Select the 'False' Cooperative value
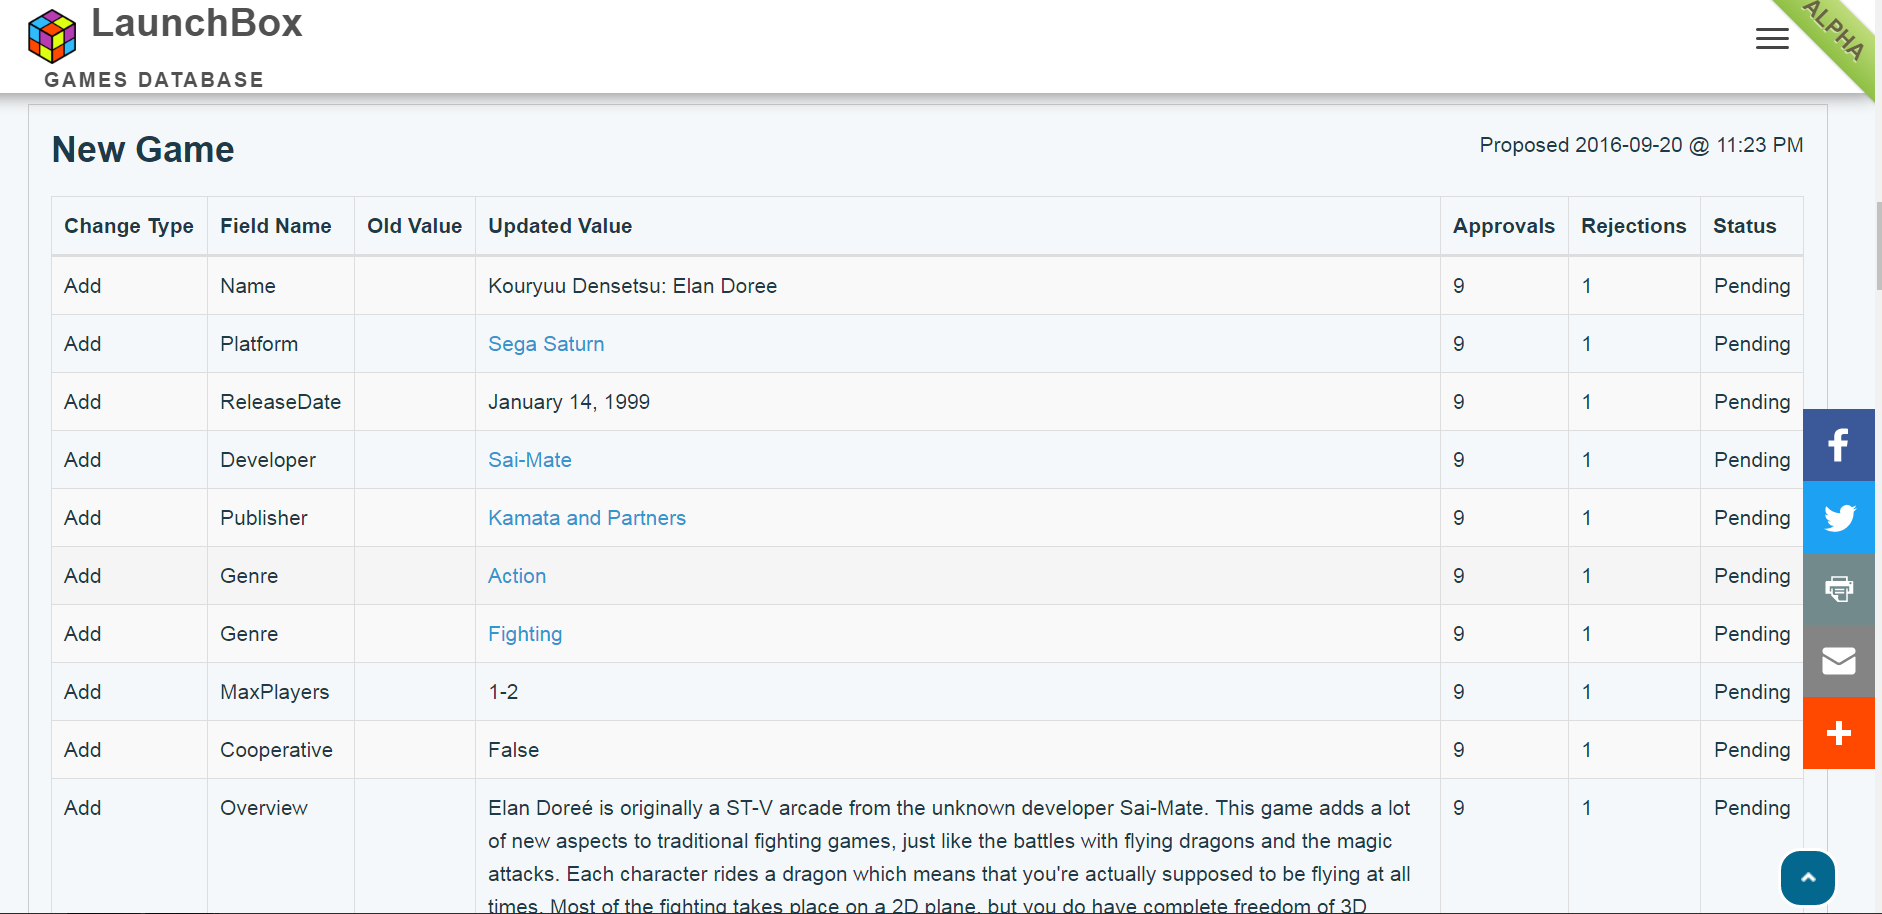 click(513, 750)
